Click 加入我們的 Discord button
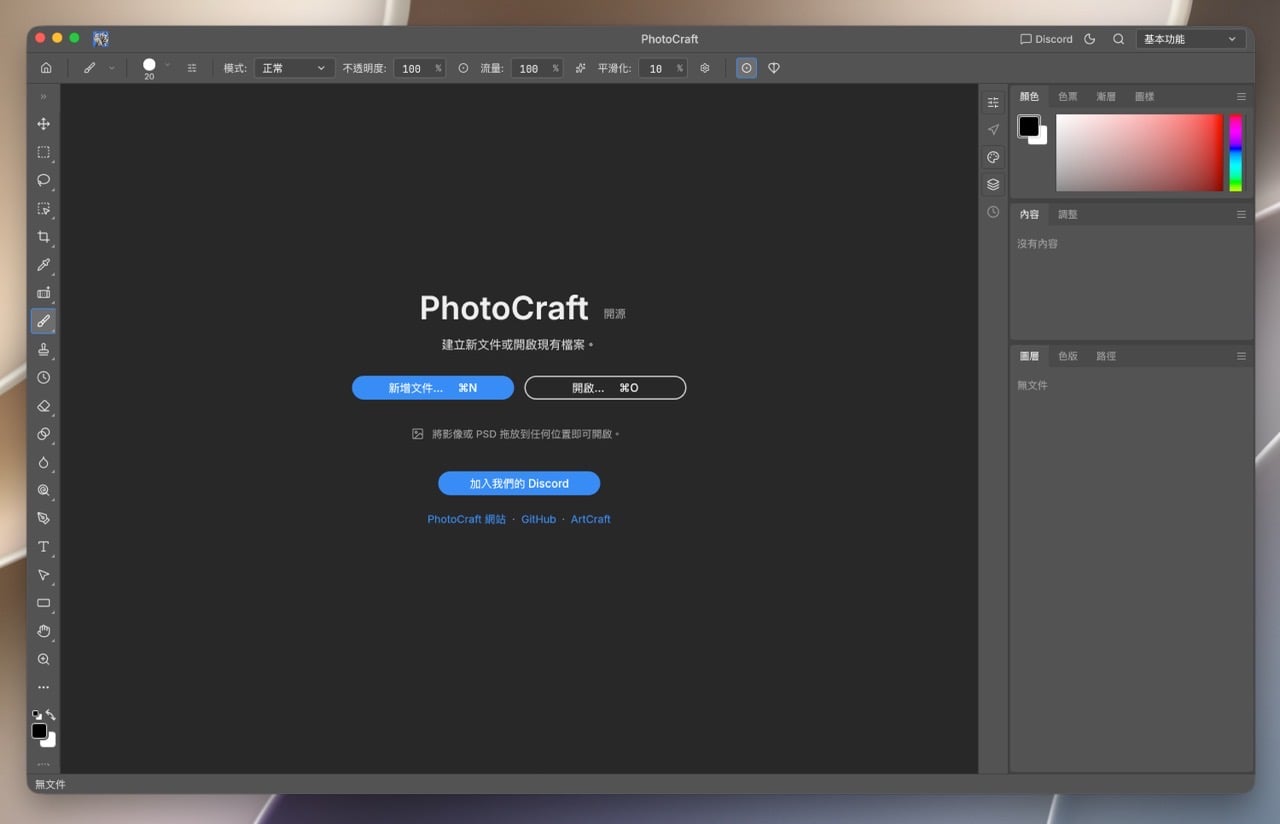The height and width of the screenshot is (824, 1280). coord(519,483)
